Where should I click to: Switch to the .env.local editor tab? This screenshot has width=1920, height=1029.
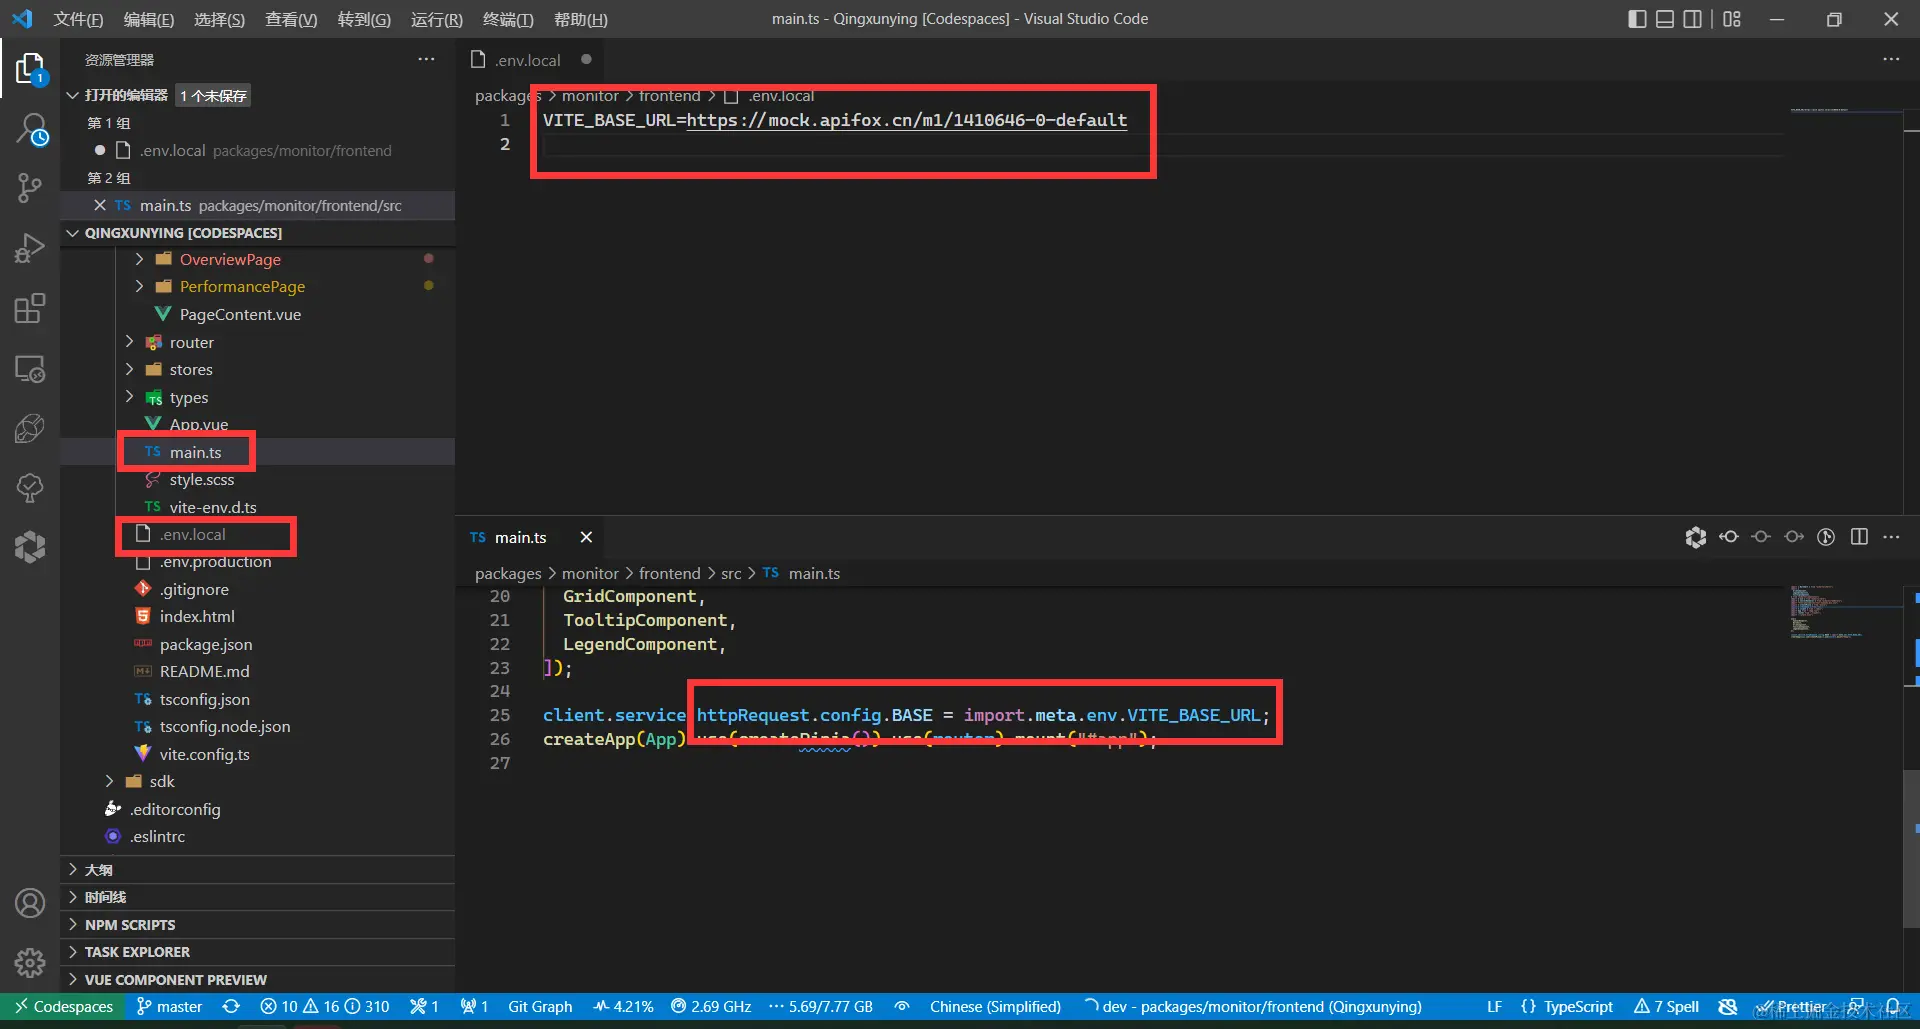(x=530, y=60)
